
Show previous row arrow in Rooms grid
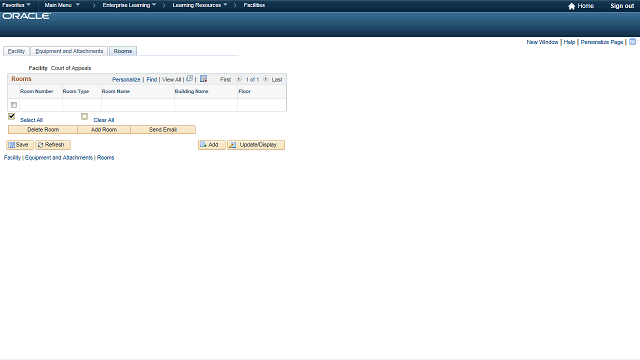[239, 79]
